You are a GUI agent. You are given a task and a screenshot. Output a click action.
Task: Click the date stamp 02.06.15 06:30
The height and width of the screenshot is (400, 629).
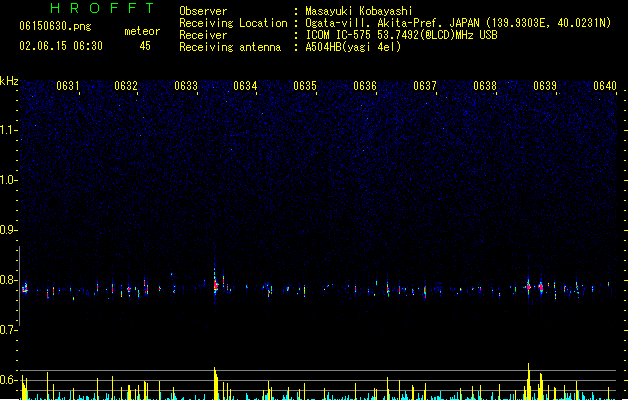point(61,46)
